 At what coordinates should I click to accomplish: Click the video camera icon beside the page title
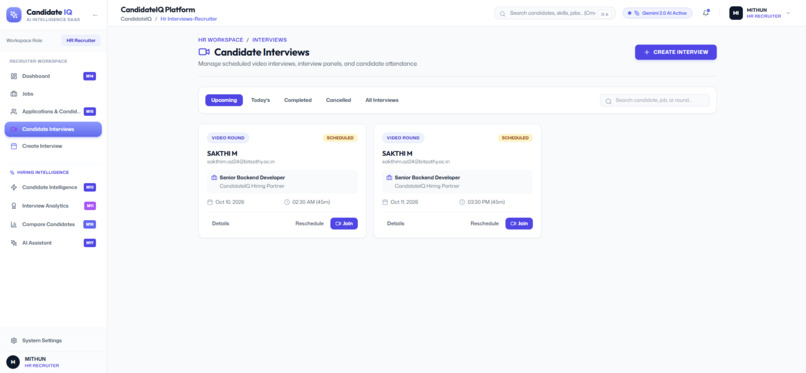(204, 52)
